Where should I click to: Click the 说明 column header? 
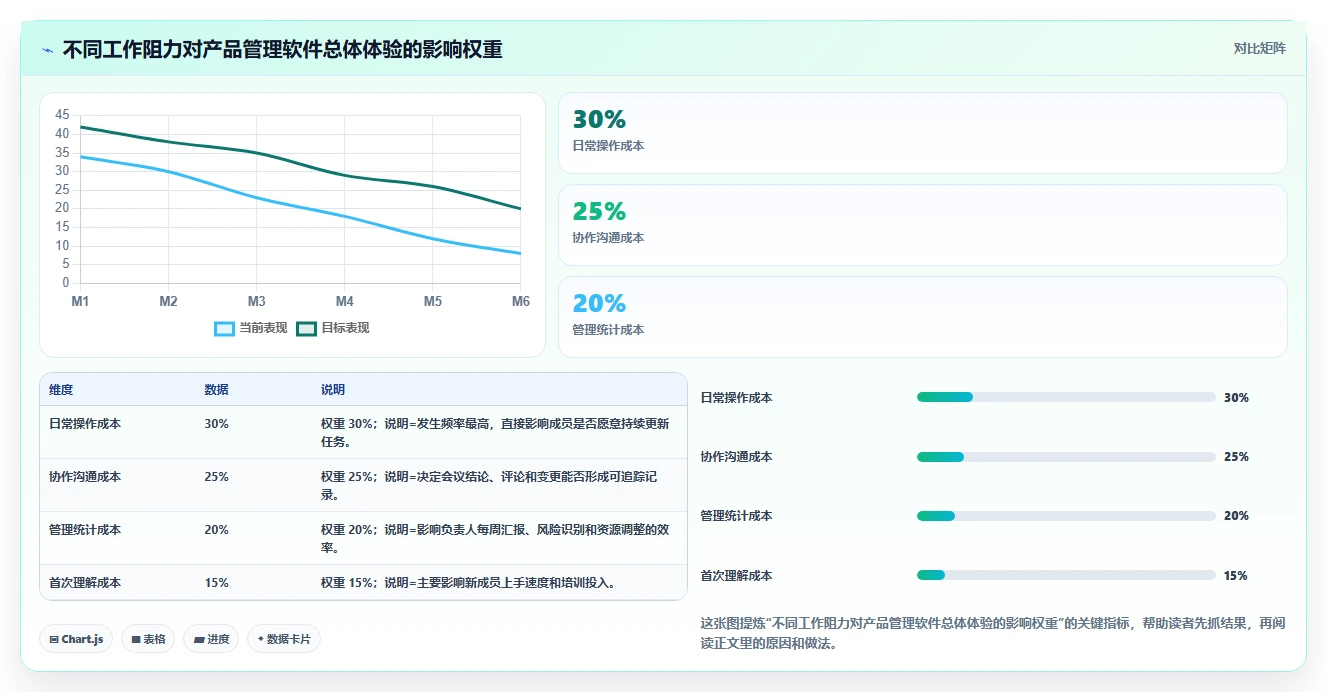(x=333, y=389)
